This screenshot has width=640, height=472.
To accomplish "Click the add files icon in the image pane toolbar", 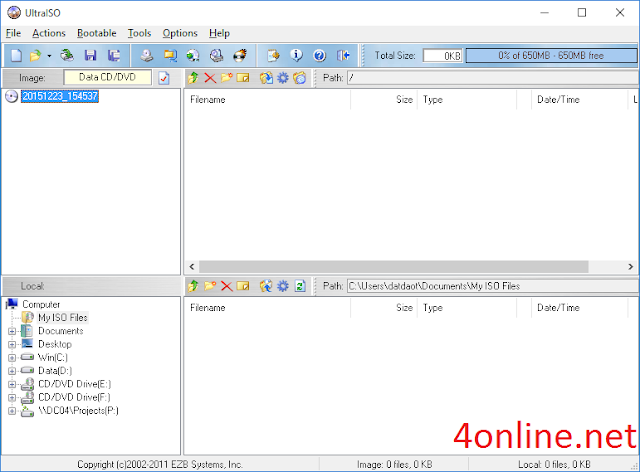I will point(266,78).
